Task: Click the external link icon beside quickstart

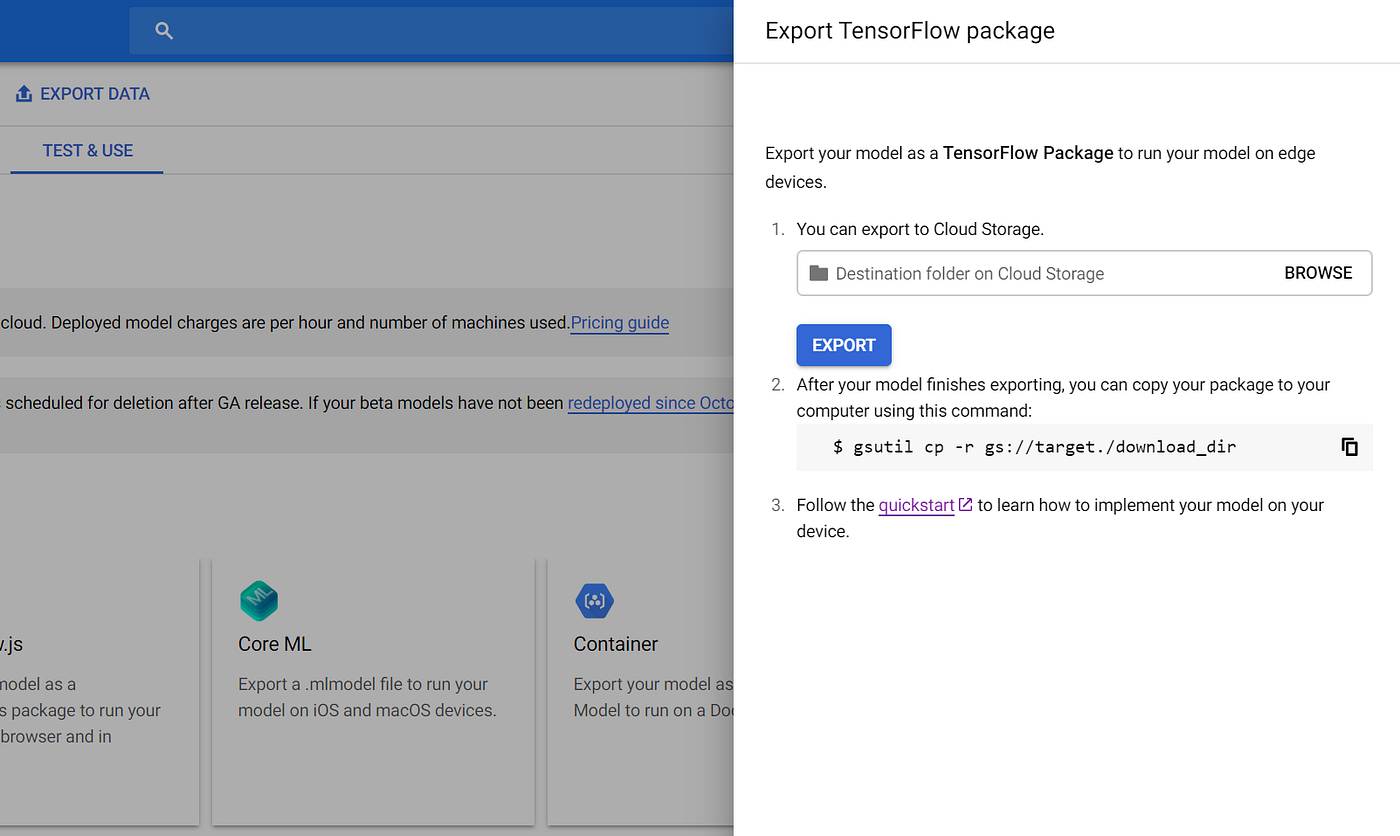Action: tap(965, 505)
